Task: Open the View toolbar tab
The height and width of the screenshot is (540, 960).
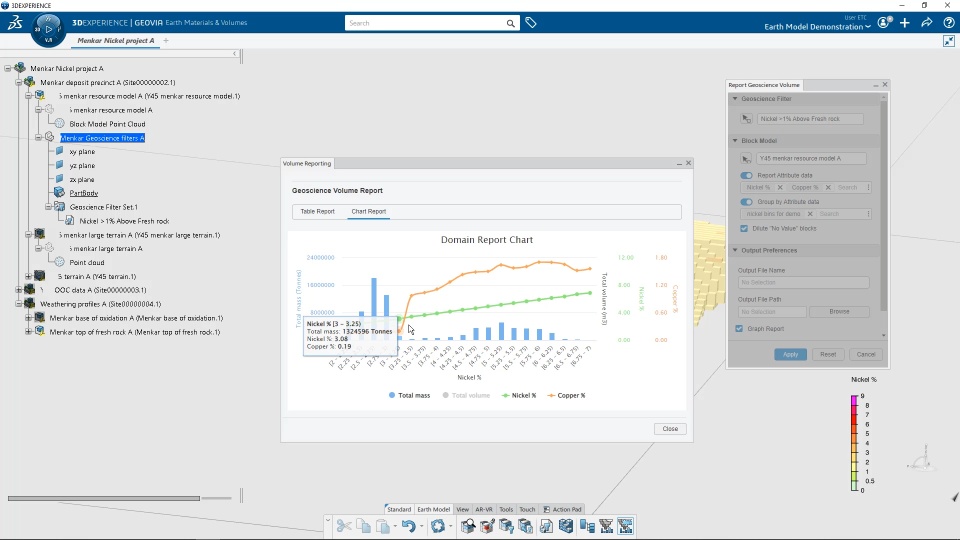Action: [x=462, y=509]
